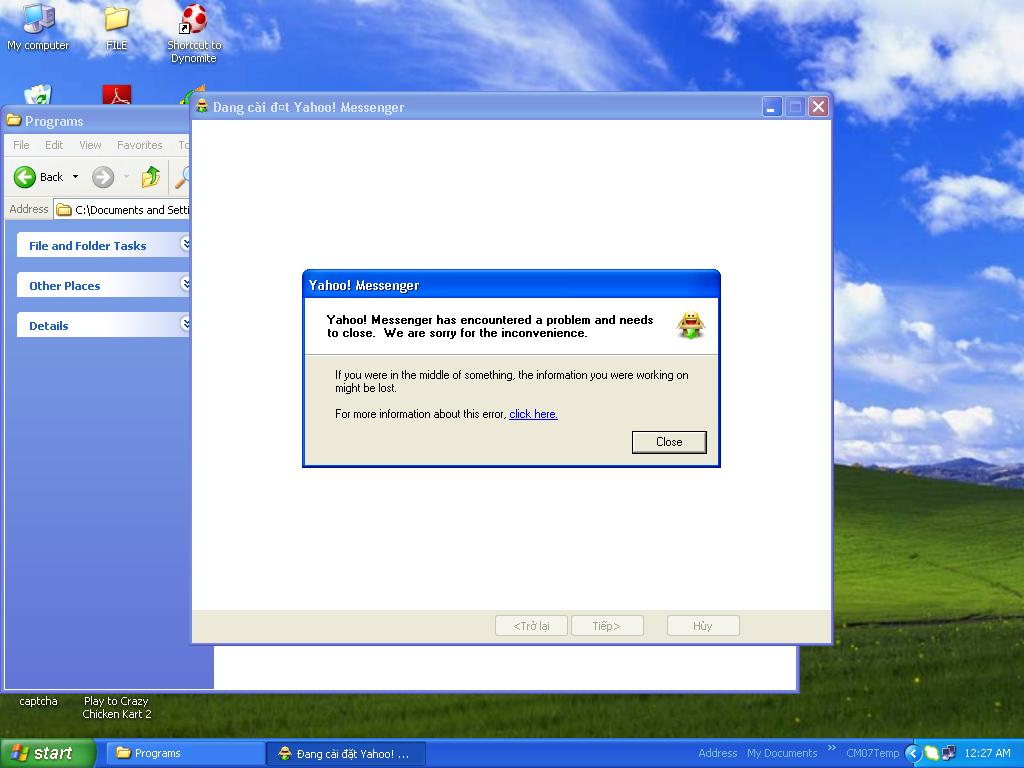Click the tray arrow to show hidden icons
Screen dimensions: 1024x768
pos(912,753)
